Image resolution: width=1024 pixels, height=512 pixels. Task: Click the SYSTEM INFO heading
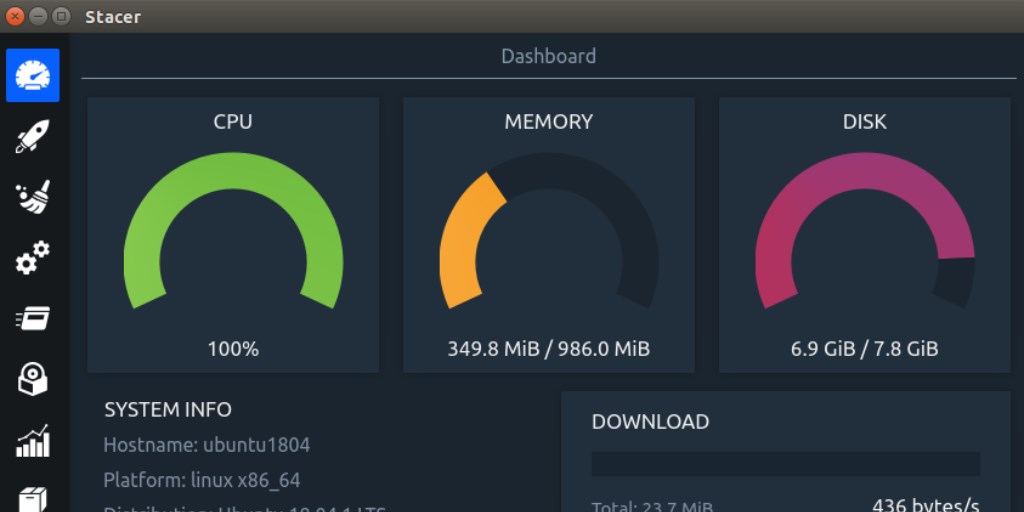[168, 409]
